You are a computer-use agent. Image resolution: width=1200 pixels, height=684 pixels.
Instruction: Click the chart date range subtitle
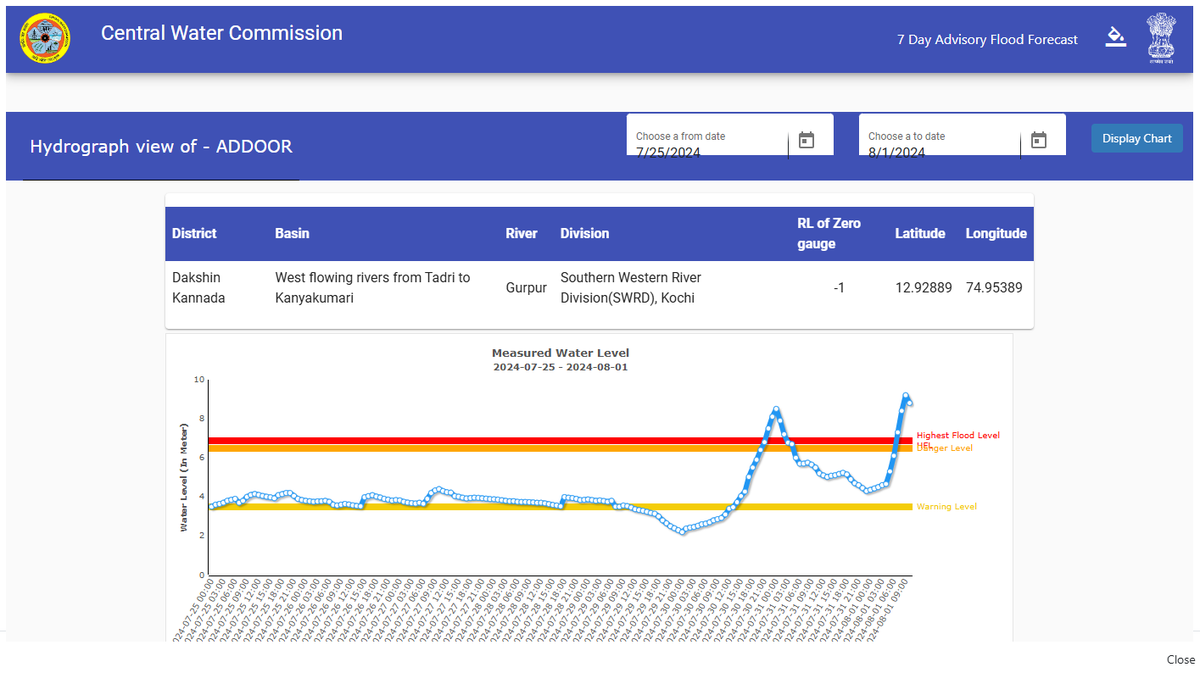click(560, 367)
